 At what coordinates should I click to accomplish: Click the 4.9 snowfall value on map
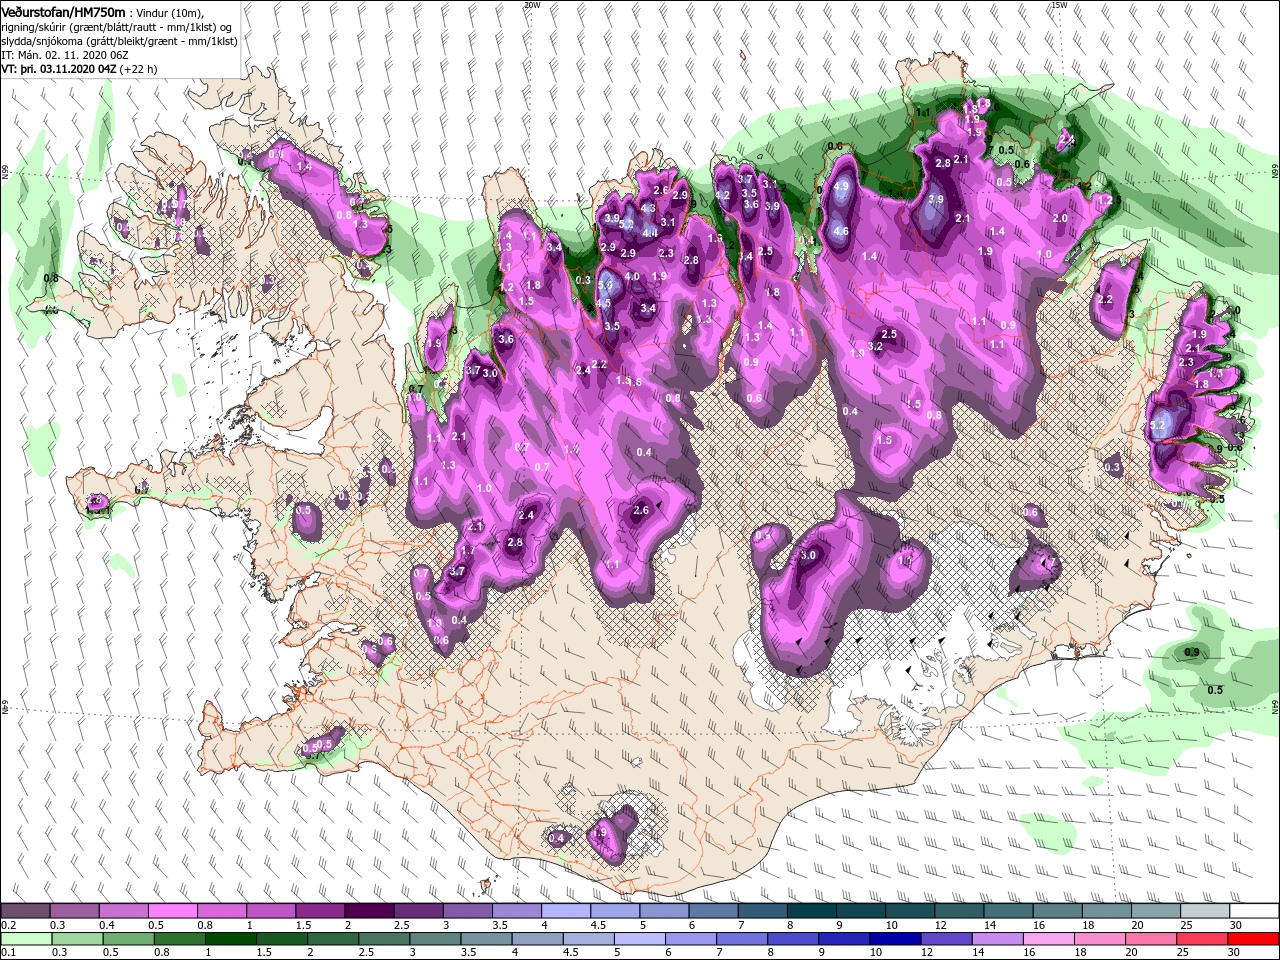pos(841,186)
